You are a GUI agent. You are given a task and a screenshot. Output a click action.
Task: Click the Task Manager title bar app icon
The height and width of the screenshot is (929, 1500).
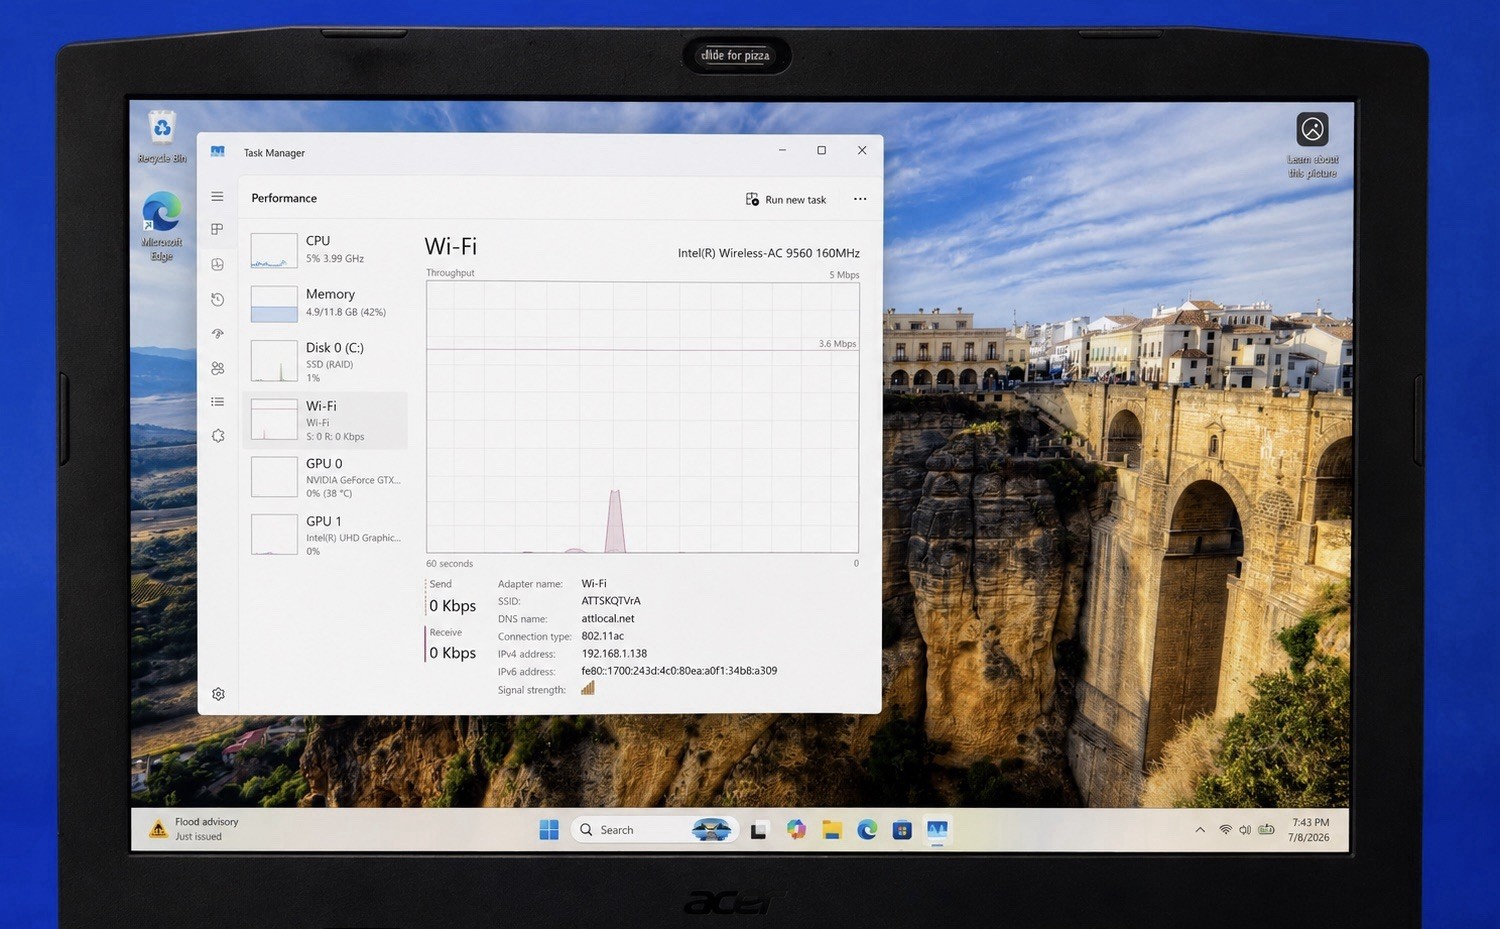coord(217,152)
